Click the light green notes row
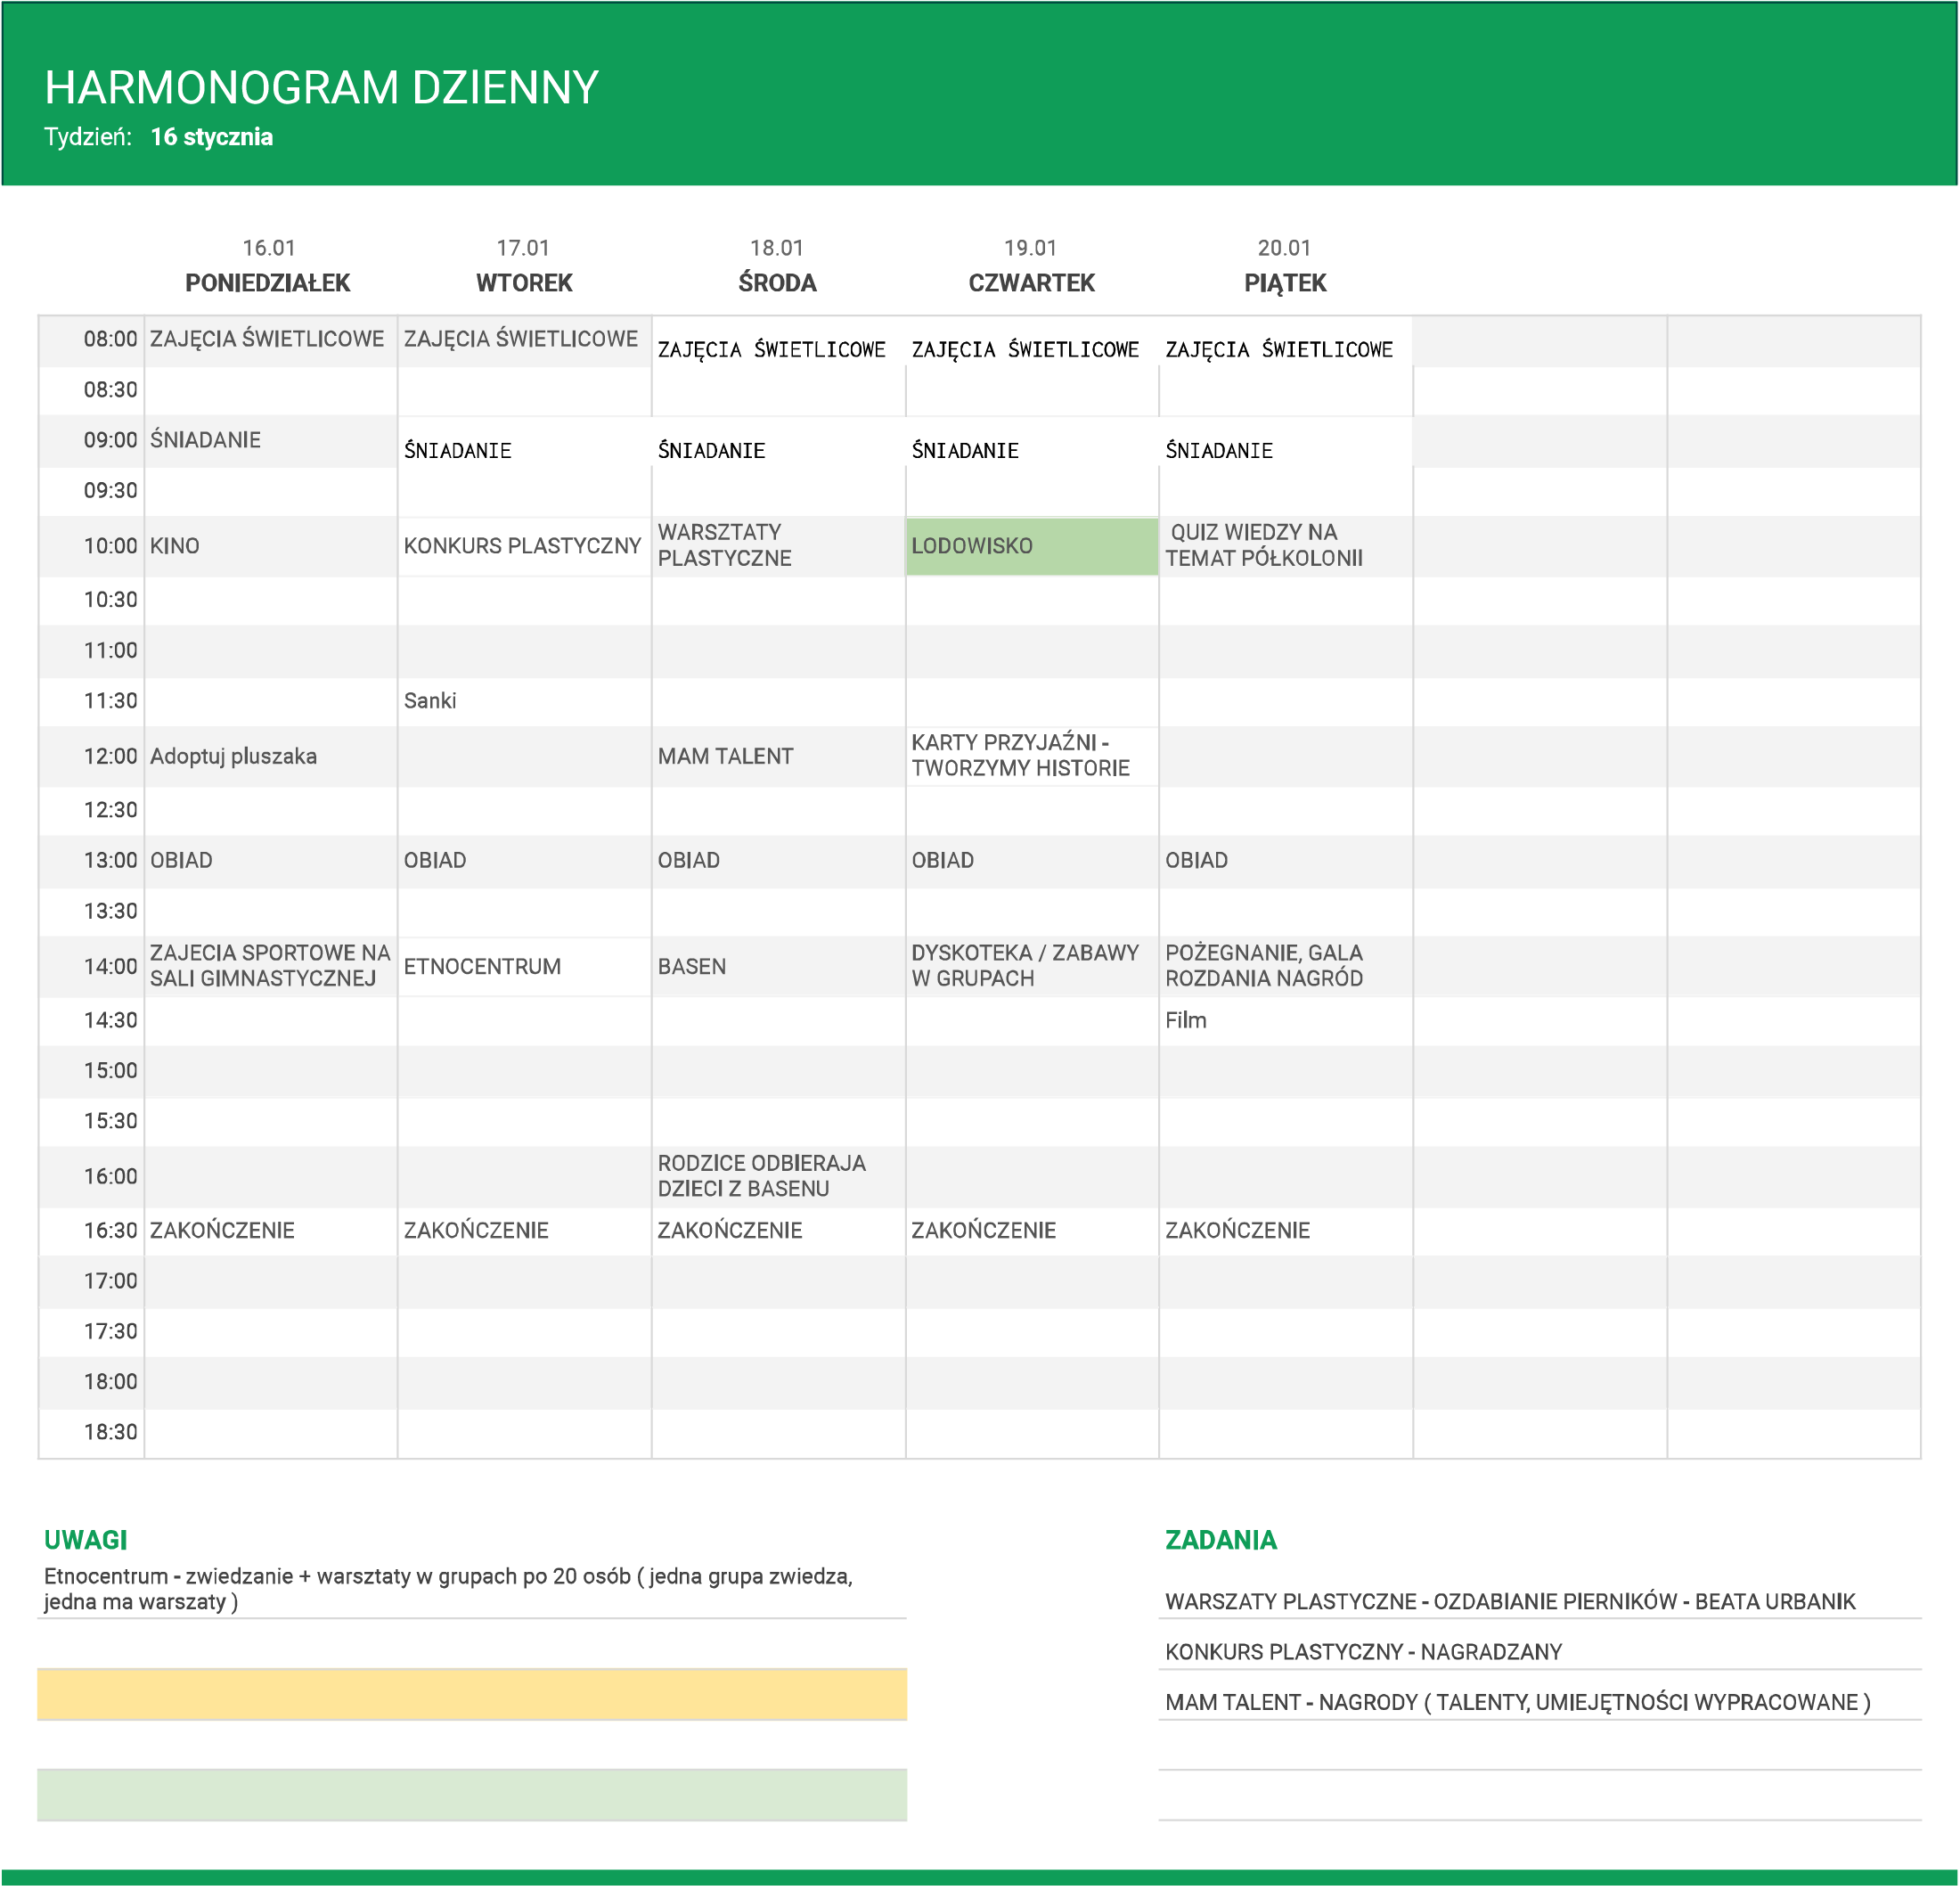The image size is (1960, 1890). pyautogui.click(x=472, y=1794)
